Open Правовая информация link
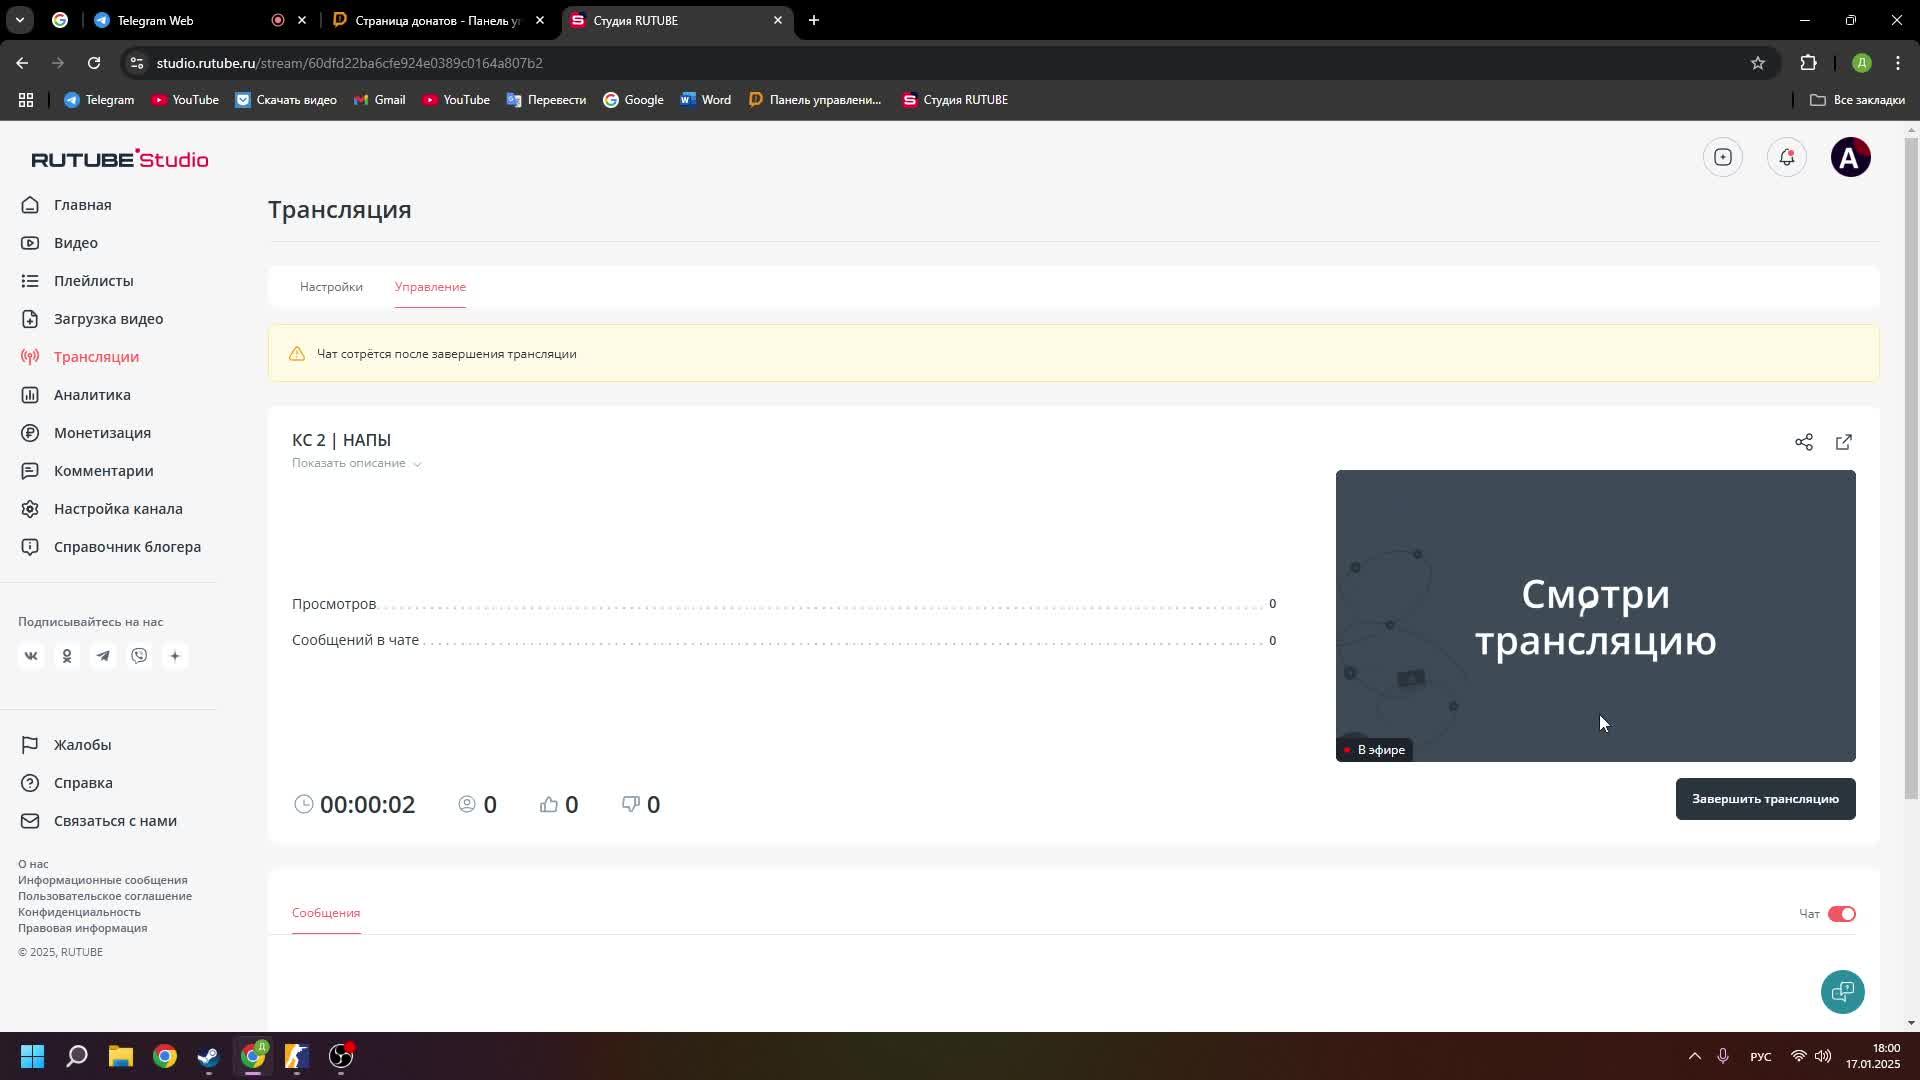This screenshot has height=1080, width=1920. tap(83, 928)
